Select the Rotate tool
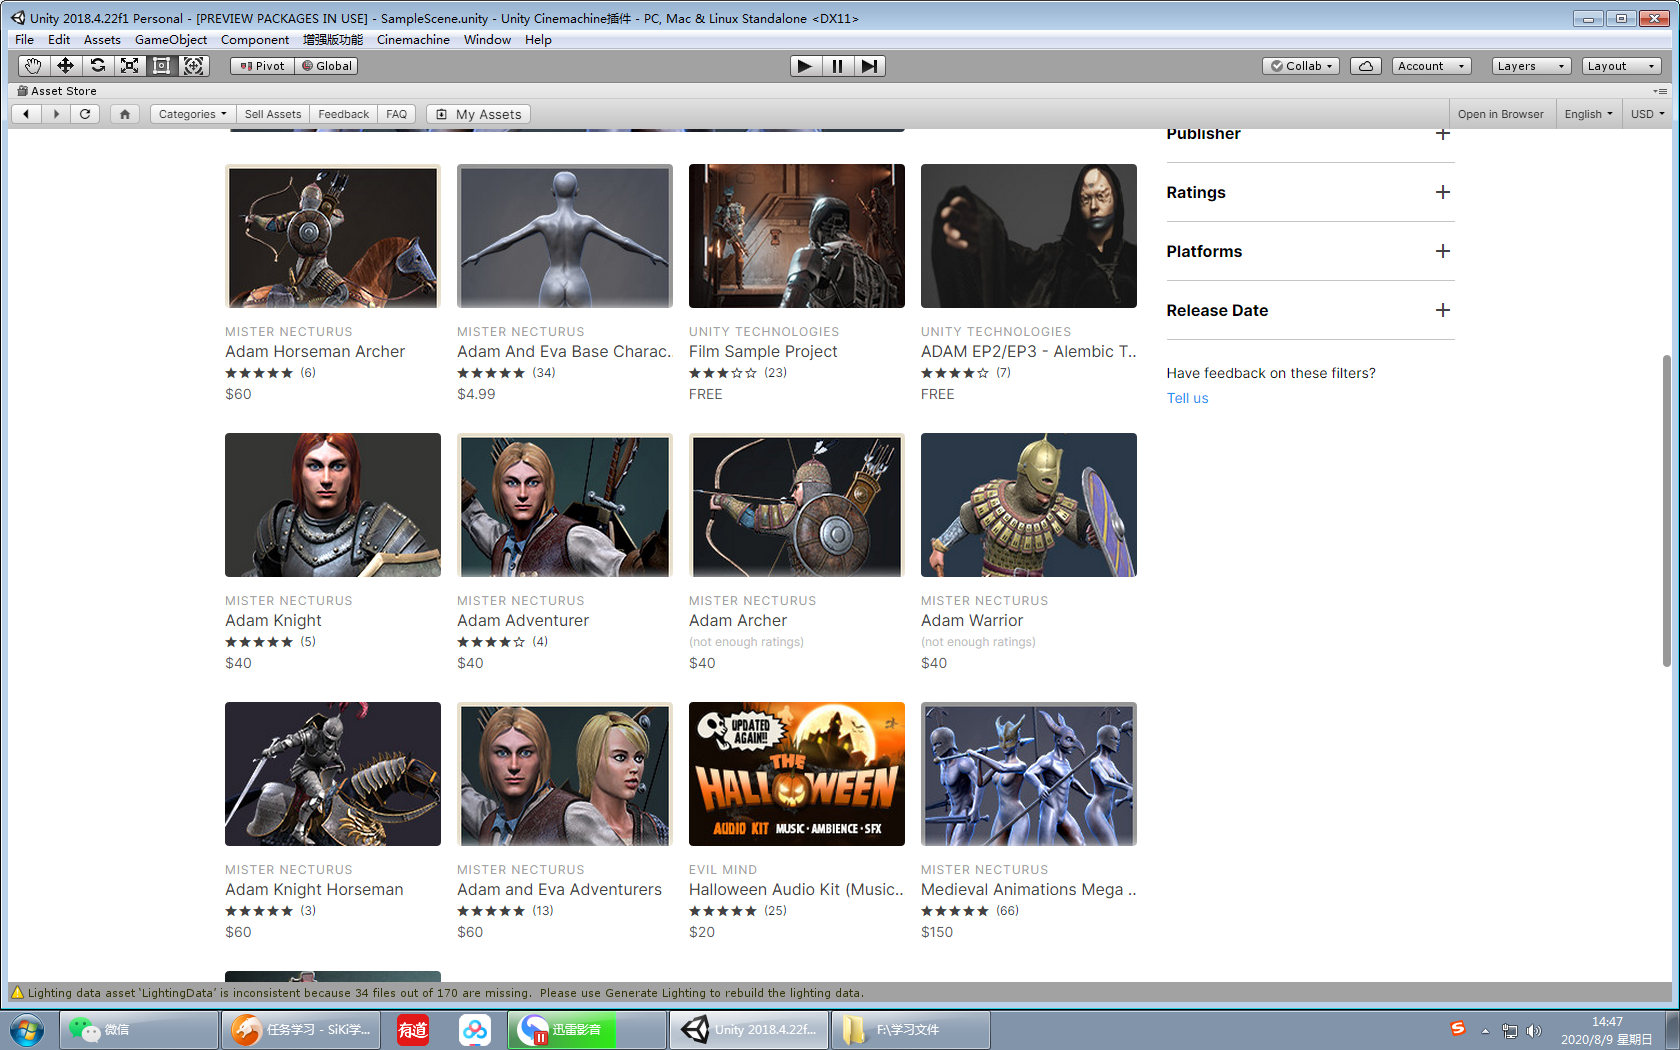The image size is (1680, 1050). tap(97, 66)
